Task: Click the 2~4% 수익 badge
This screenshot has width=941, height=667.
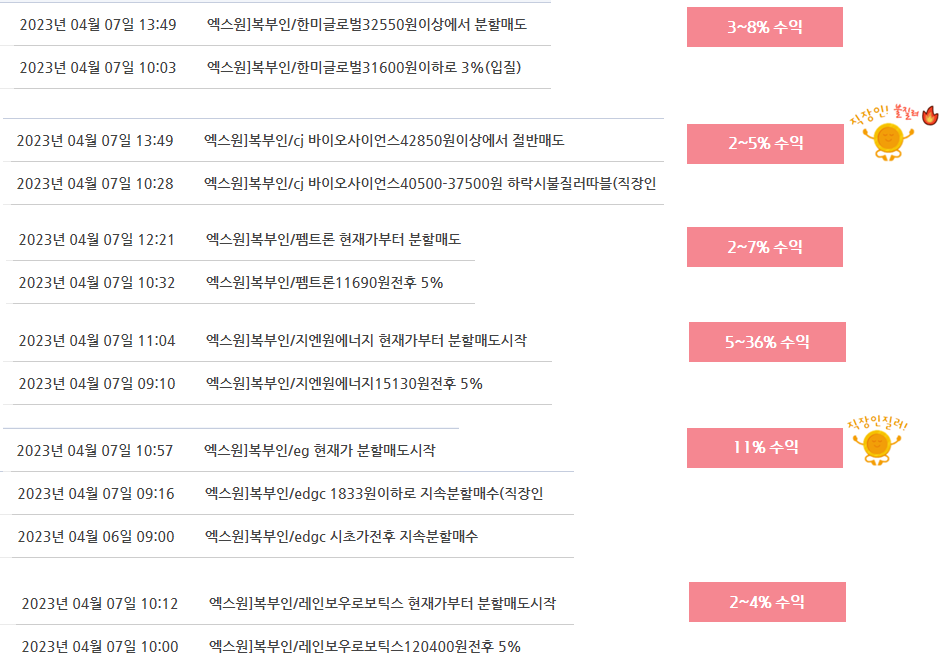Action: (x=767, y=602)
